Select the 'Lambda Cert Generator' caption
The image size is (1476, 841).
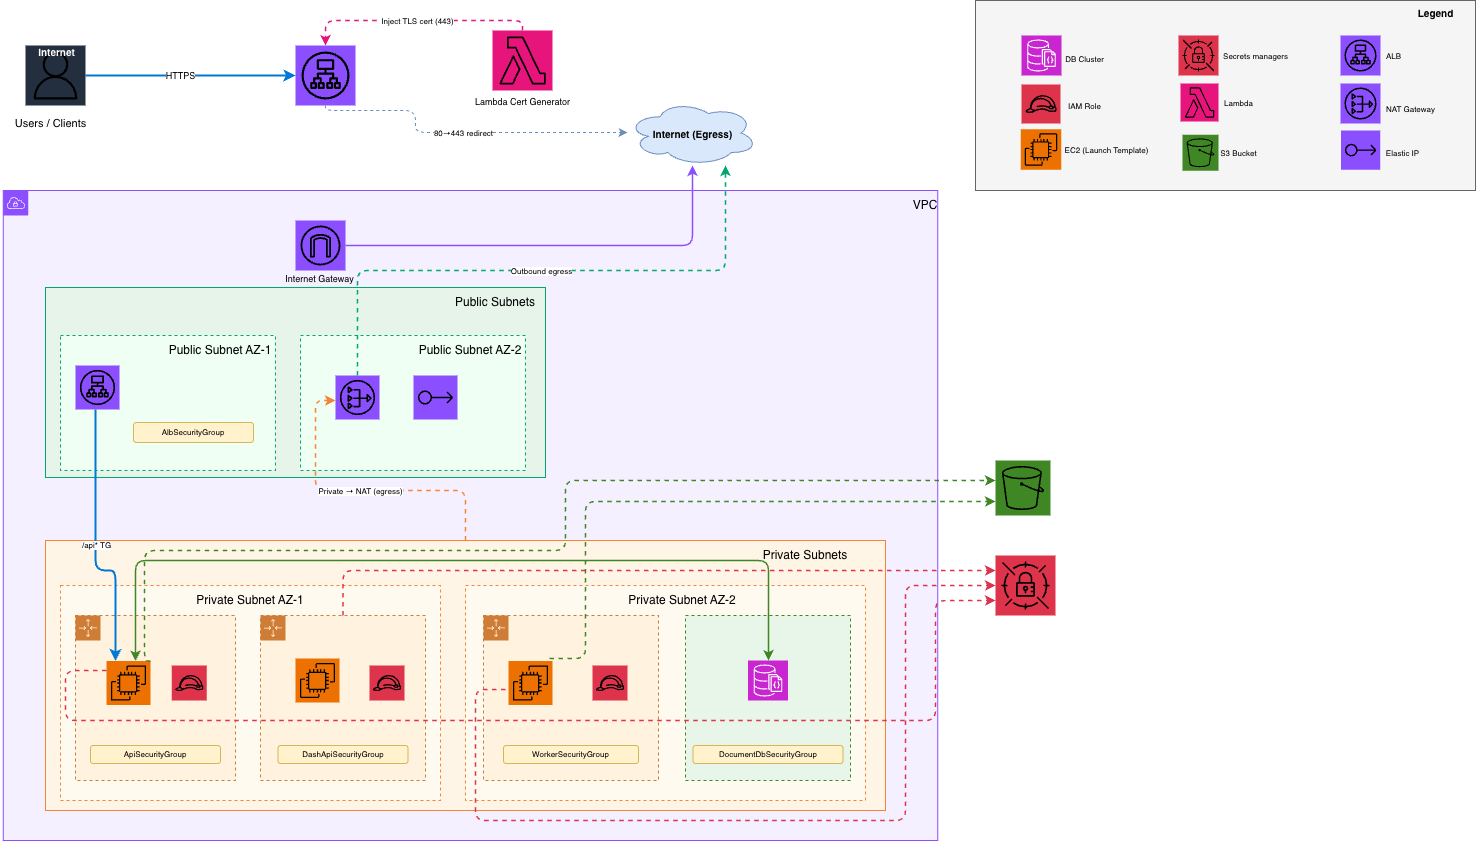point(522,102)
